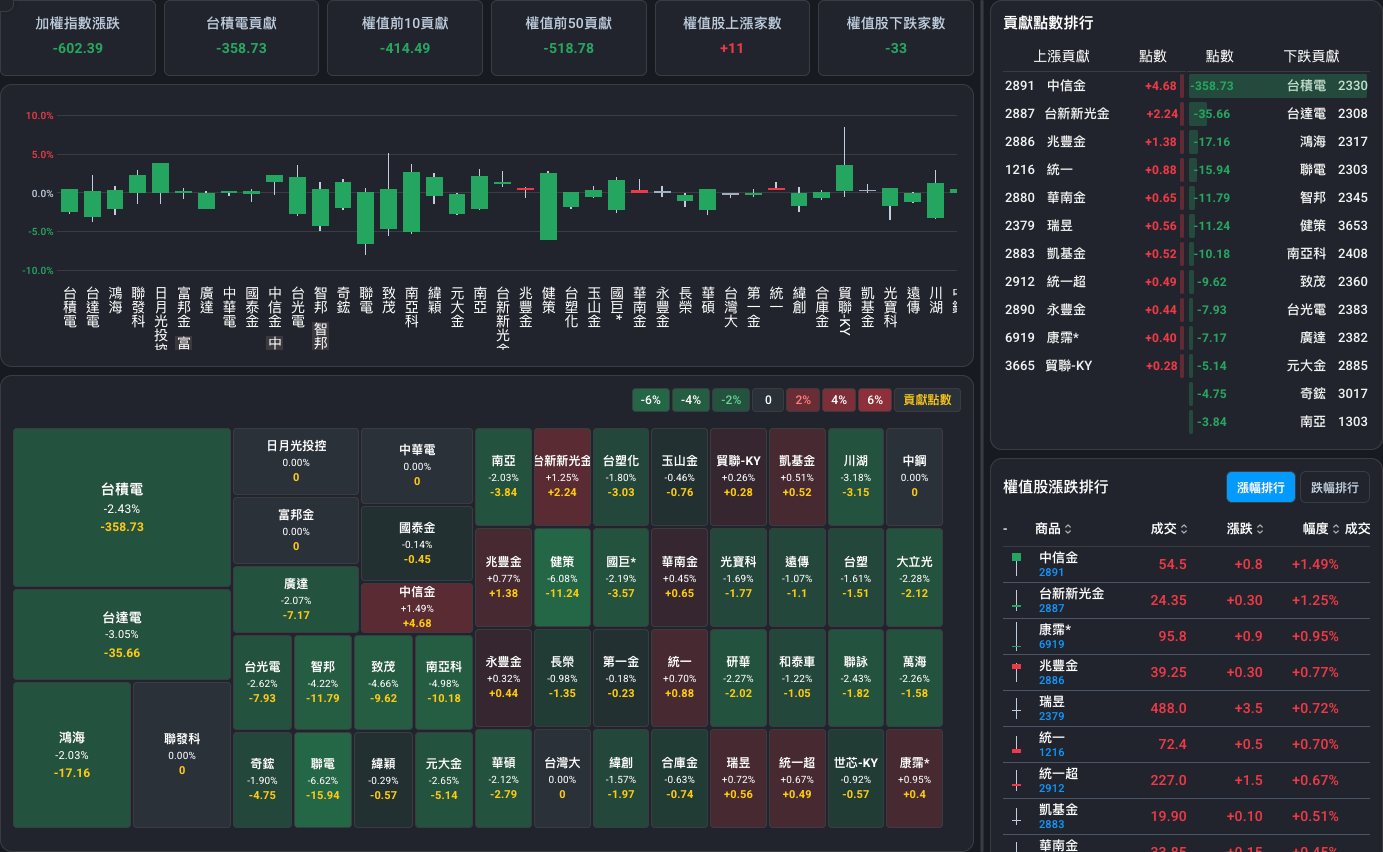The image size is (1383, 852).
Task: Click the 下跌貢獻 column header
Action: [1311, 57]
